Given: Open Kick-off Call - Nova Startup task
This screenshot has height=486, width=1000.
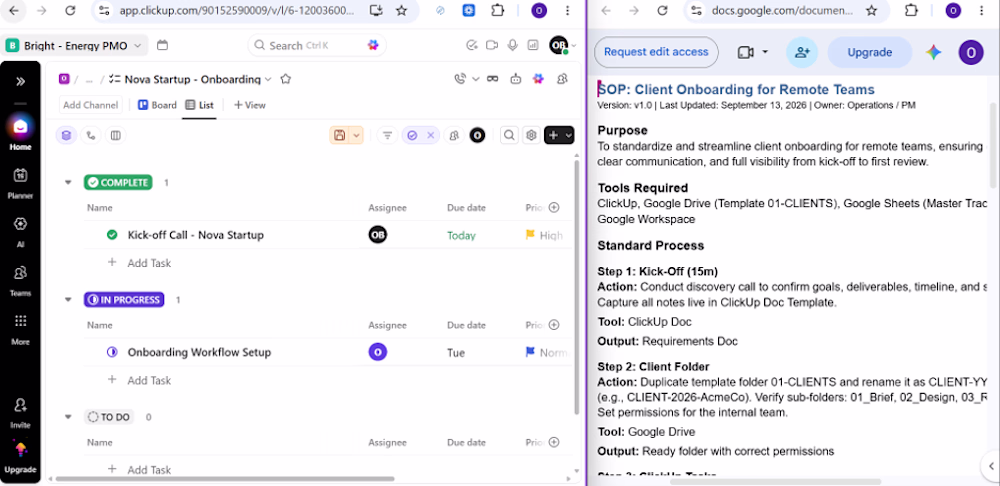Looking at the screenshot, I should 196,235.
